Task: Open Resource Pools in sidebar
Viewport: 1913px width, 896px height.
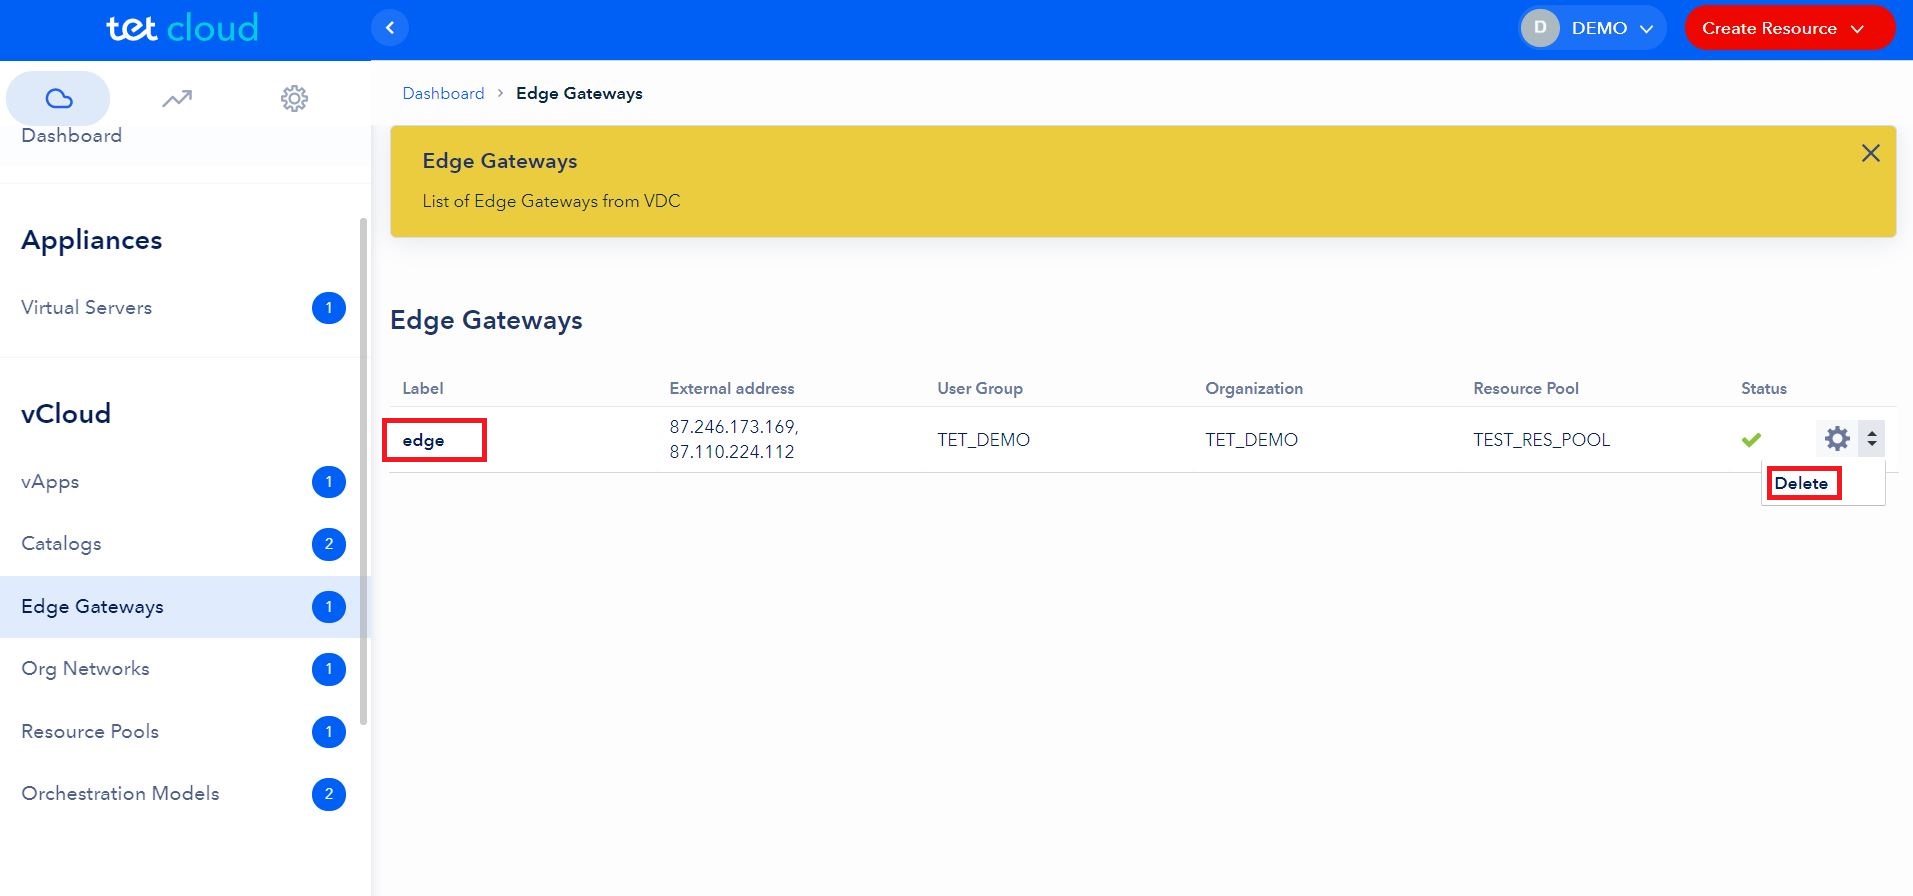Action: (x=90, y=731)
